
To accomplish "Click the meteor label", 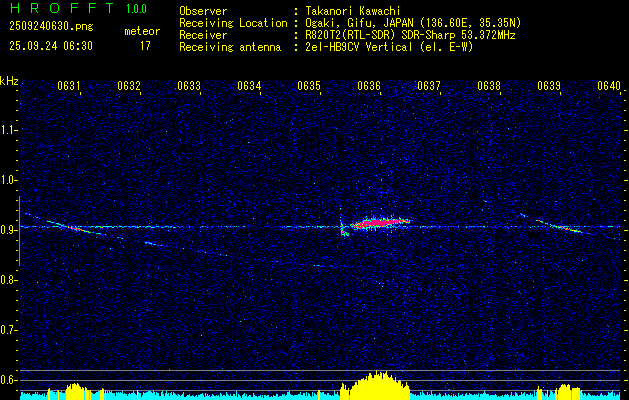I will 142,31.
